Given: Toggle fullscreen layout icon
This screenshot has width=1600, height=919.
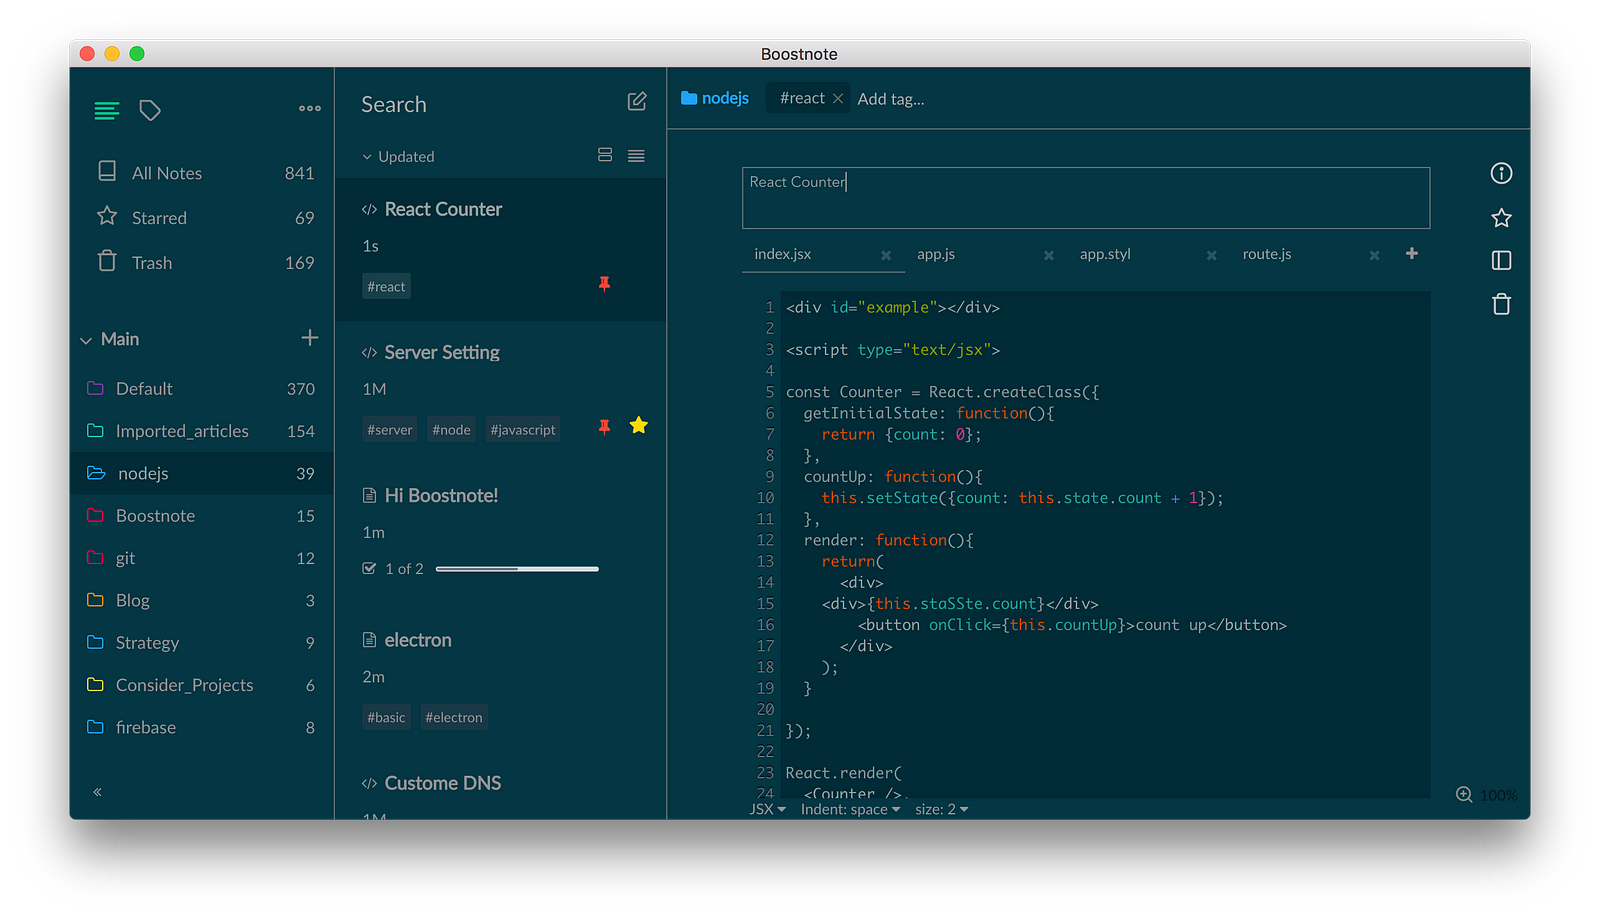Looking at the screenshot, I should 1501,260.
